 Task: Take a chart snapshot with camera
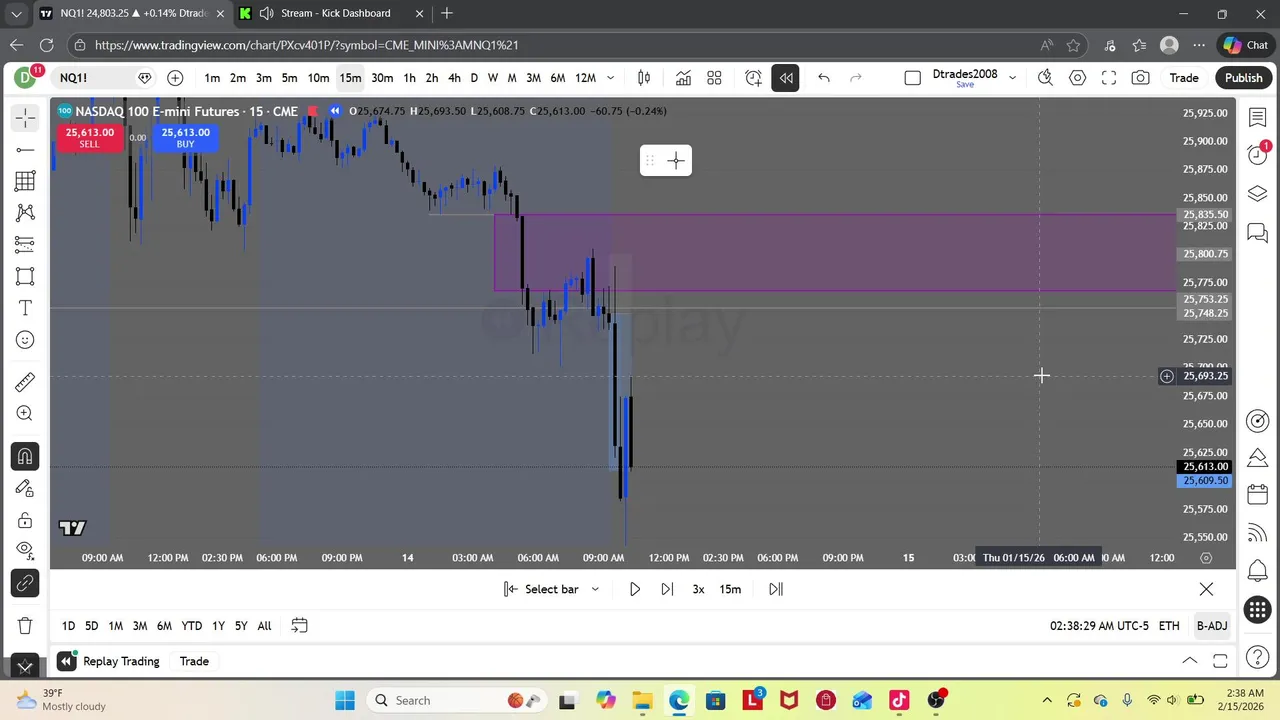coord(1141,78)
